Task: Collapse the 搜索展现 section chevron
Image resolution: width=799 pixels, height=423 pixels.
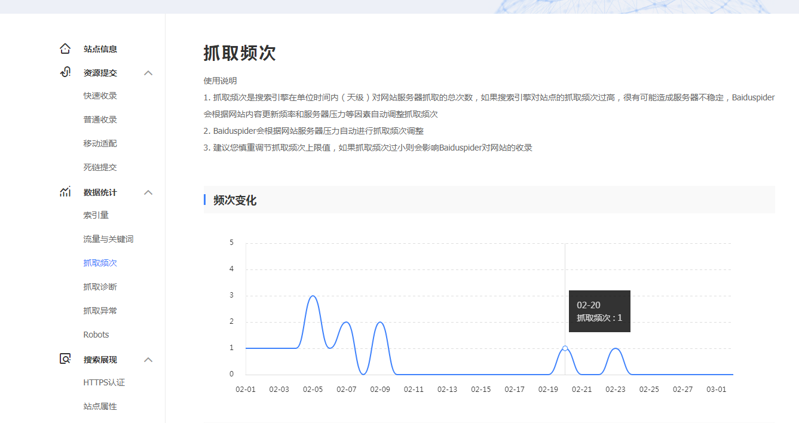Action: click(x=148, y=359)
